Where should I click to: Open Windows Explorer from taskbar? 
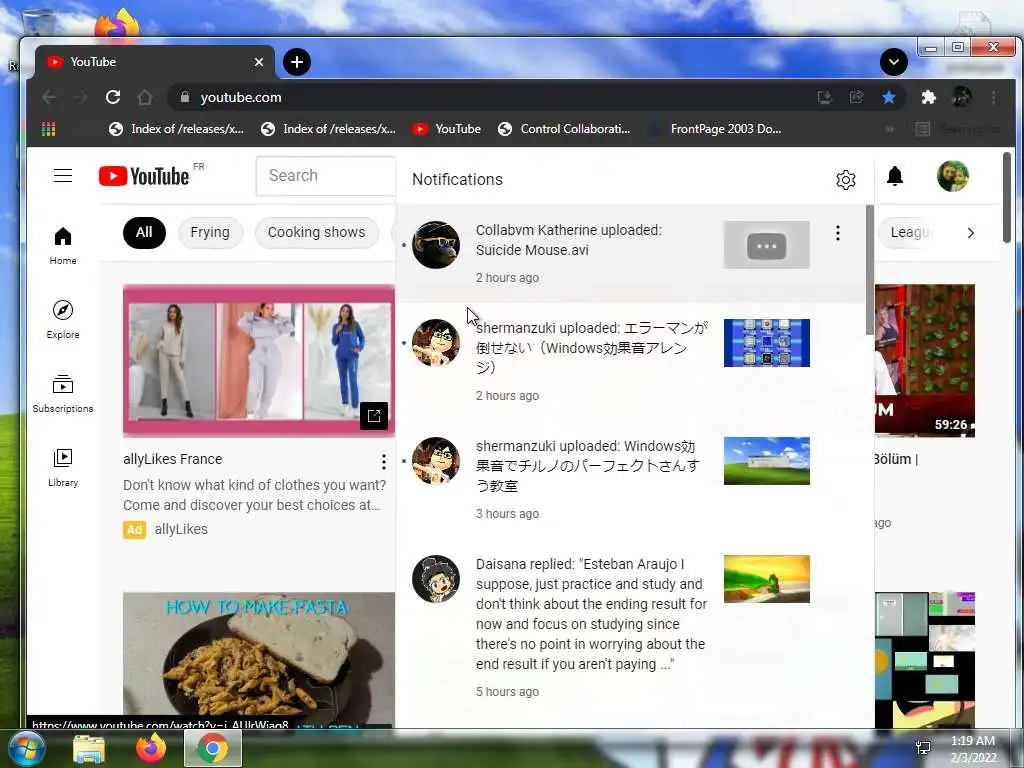(x=89, y=748)
